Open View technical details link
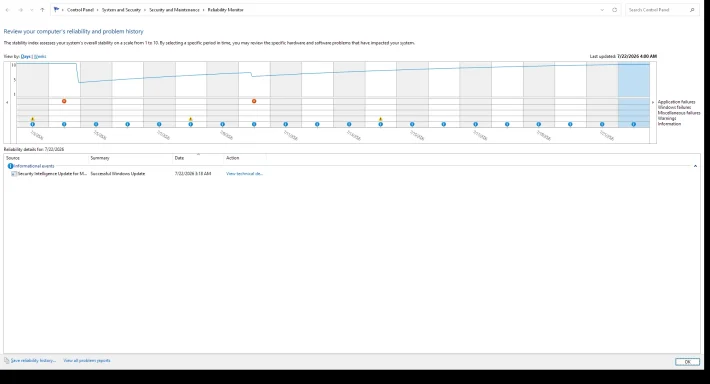This screenshot has width=710, height=384. tap(244, 174)
